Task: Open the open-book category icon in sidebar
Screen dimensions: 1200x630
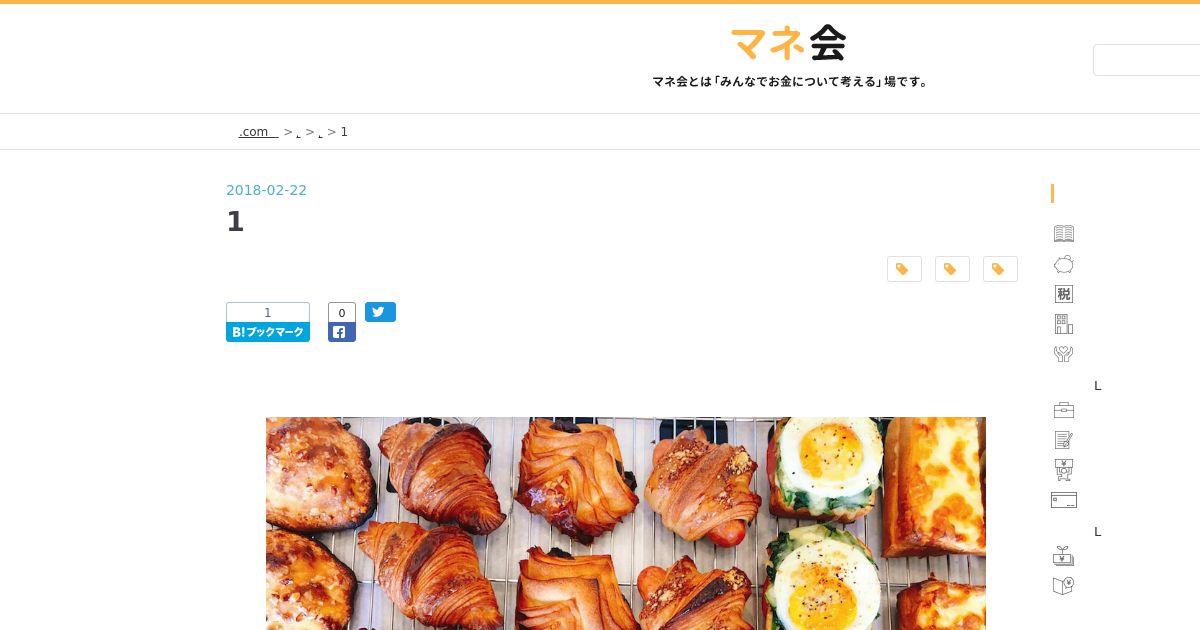Action: click(x=1063, y=234)
